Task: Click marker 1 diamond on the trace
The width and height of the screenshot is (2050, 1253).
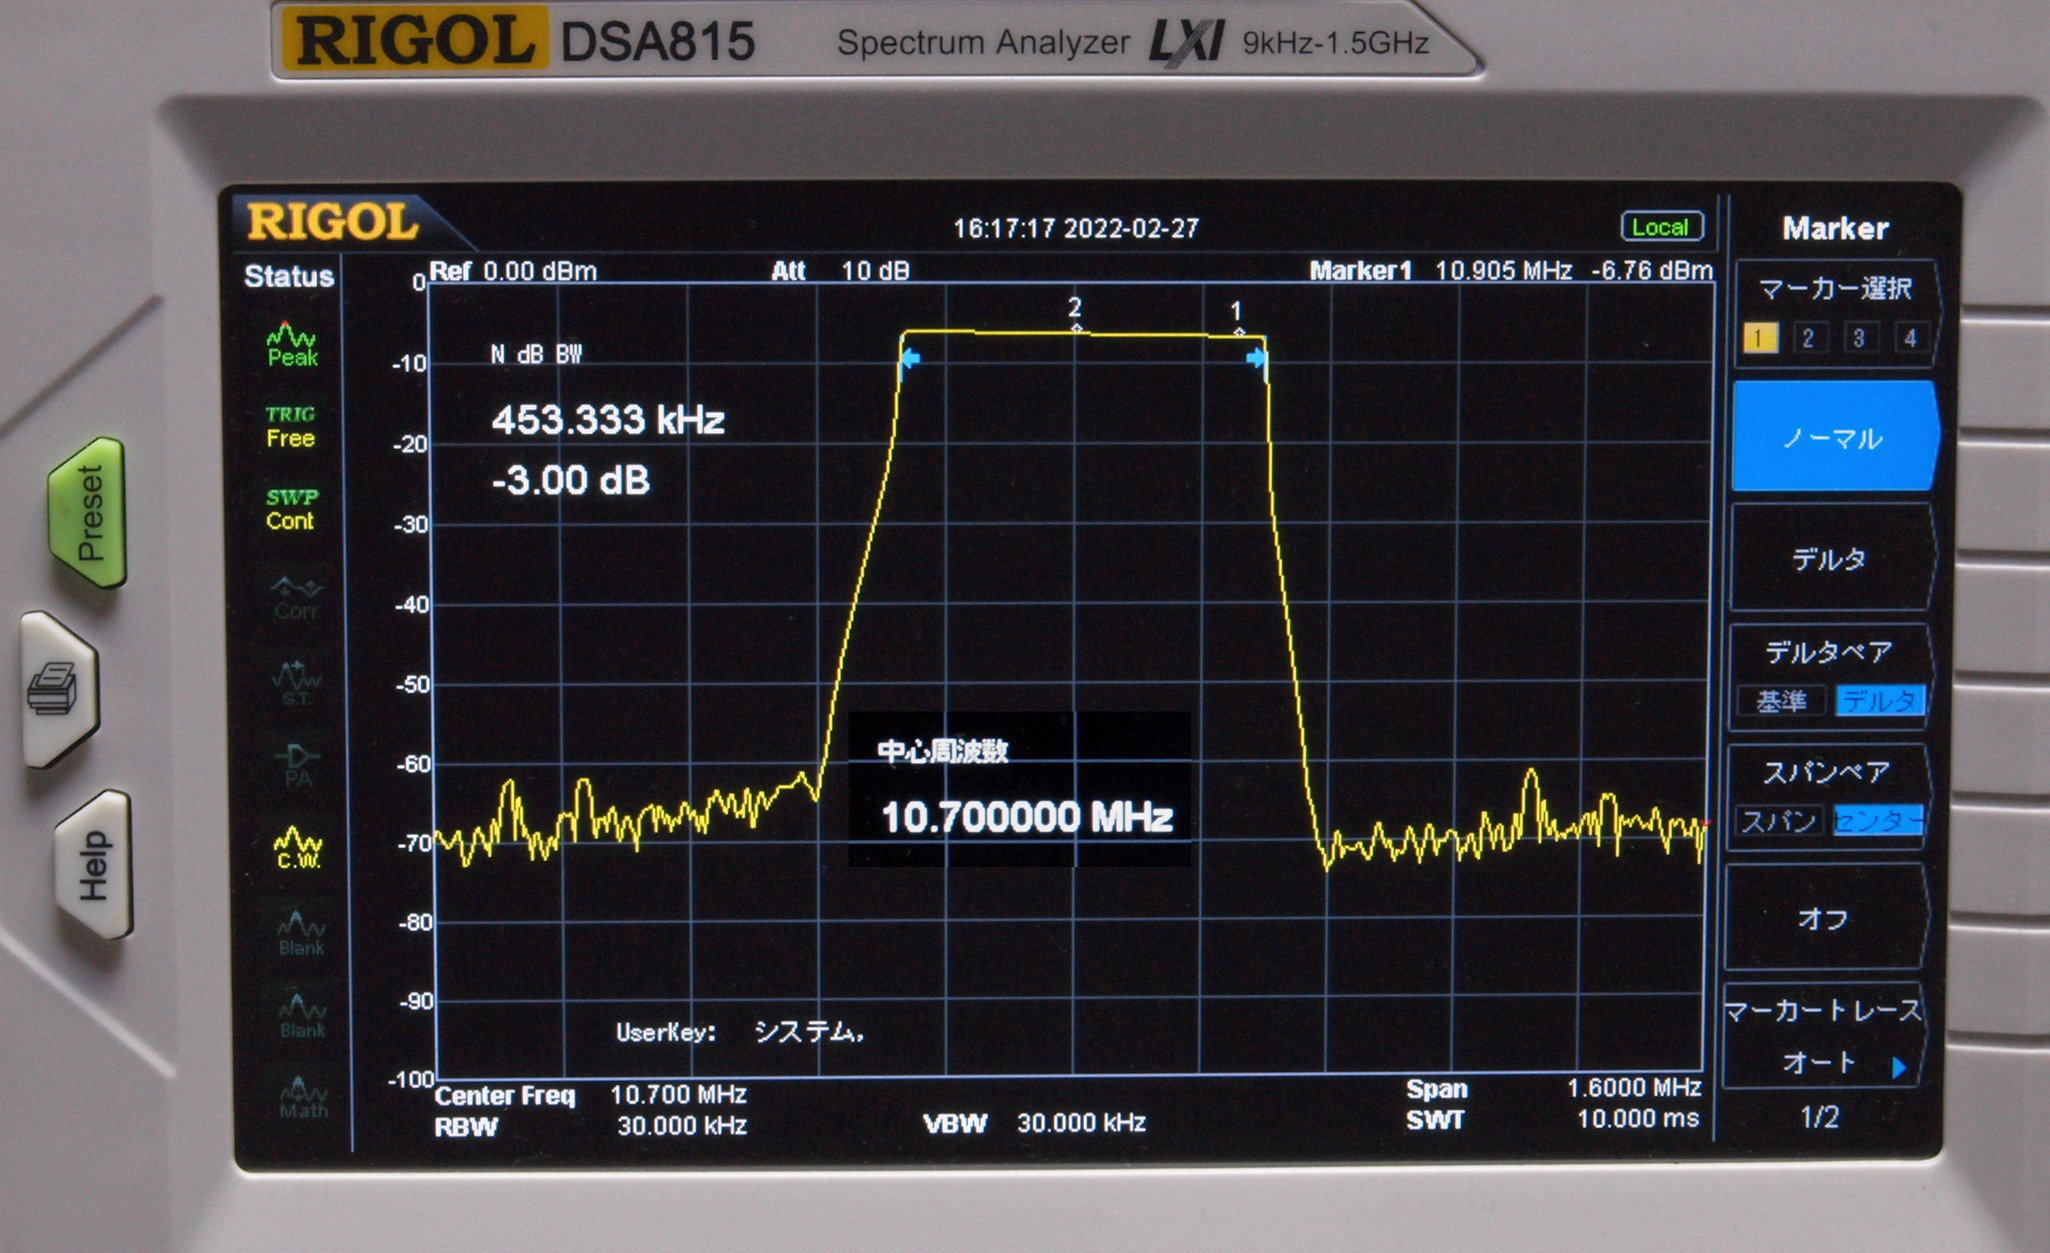Action: click(x=1239, y=332)
